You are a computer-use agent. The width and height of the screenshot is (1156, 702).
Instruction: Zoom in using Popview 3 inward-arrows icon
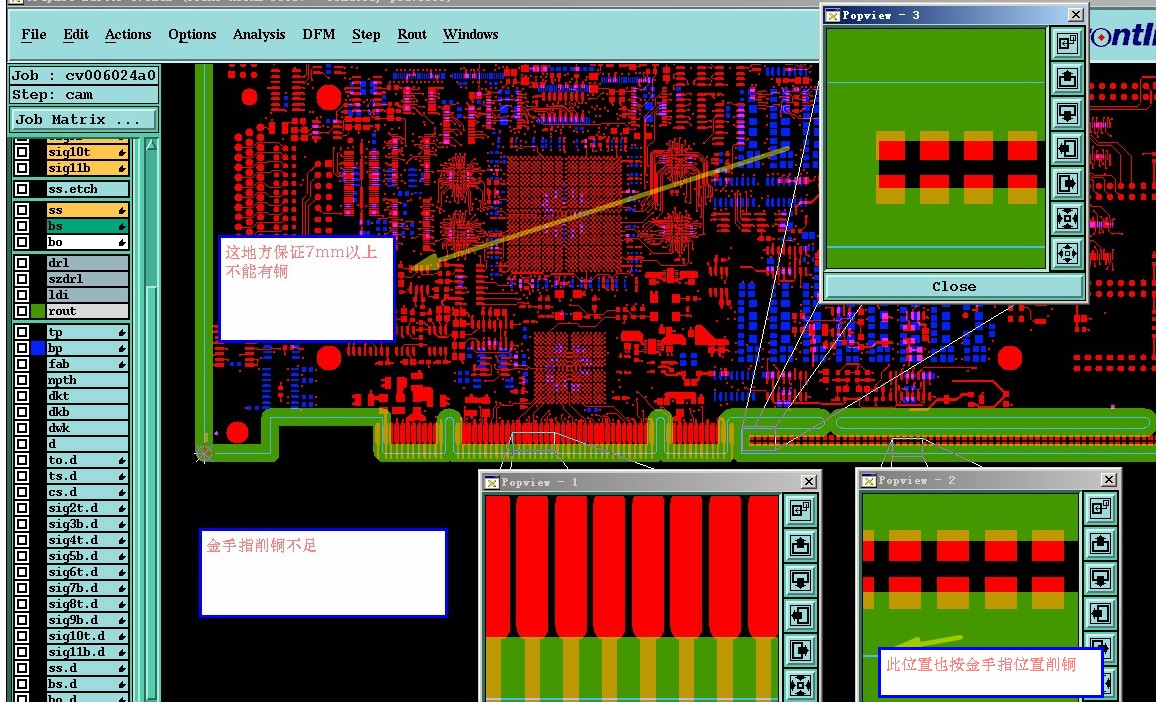click(x=1067, y=218)
